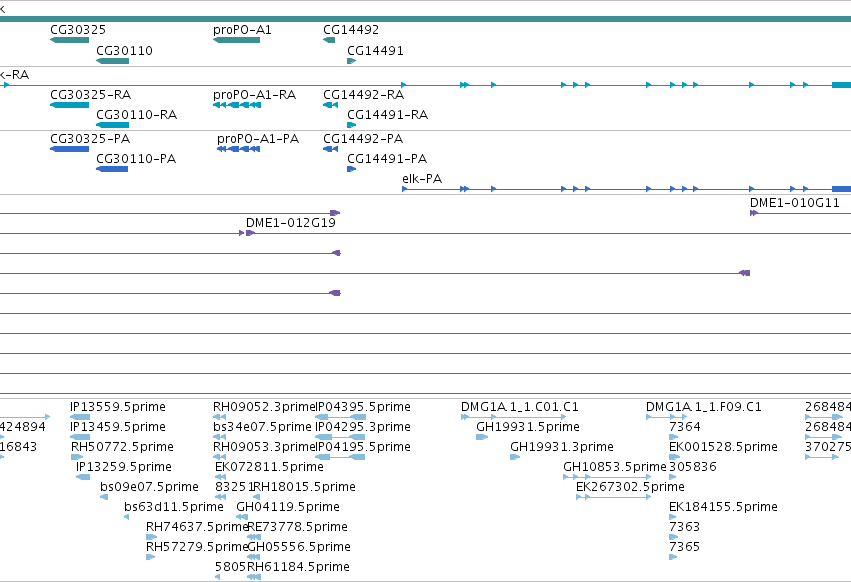
Task: Click the CG14492-PA protein label
Action: (x=363, y=139)
